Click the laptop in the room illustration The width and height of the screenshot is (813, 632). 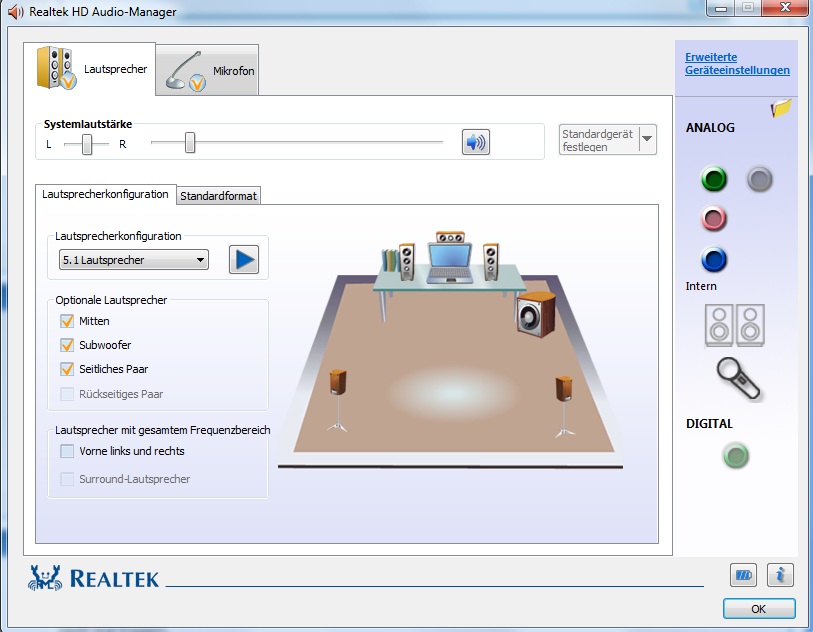[450, 263]
